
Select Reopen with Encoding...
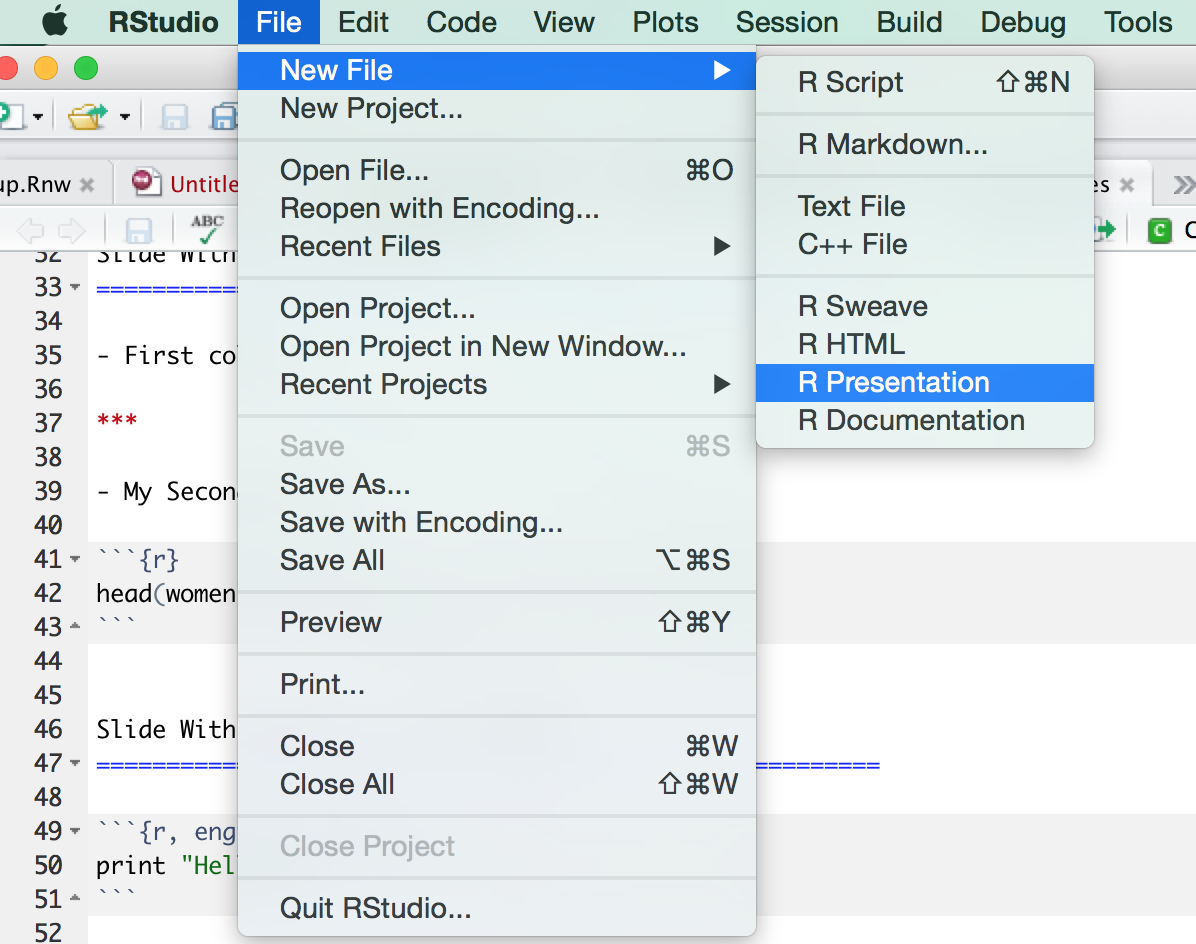tap(497, 208)
